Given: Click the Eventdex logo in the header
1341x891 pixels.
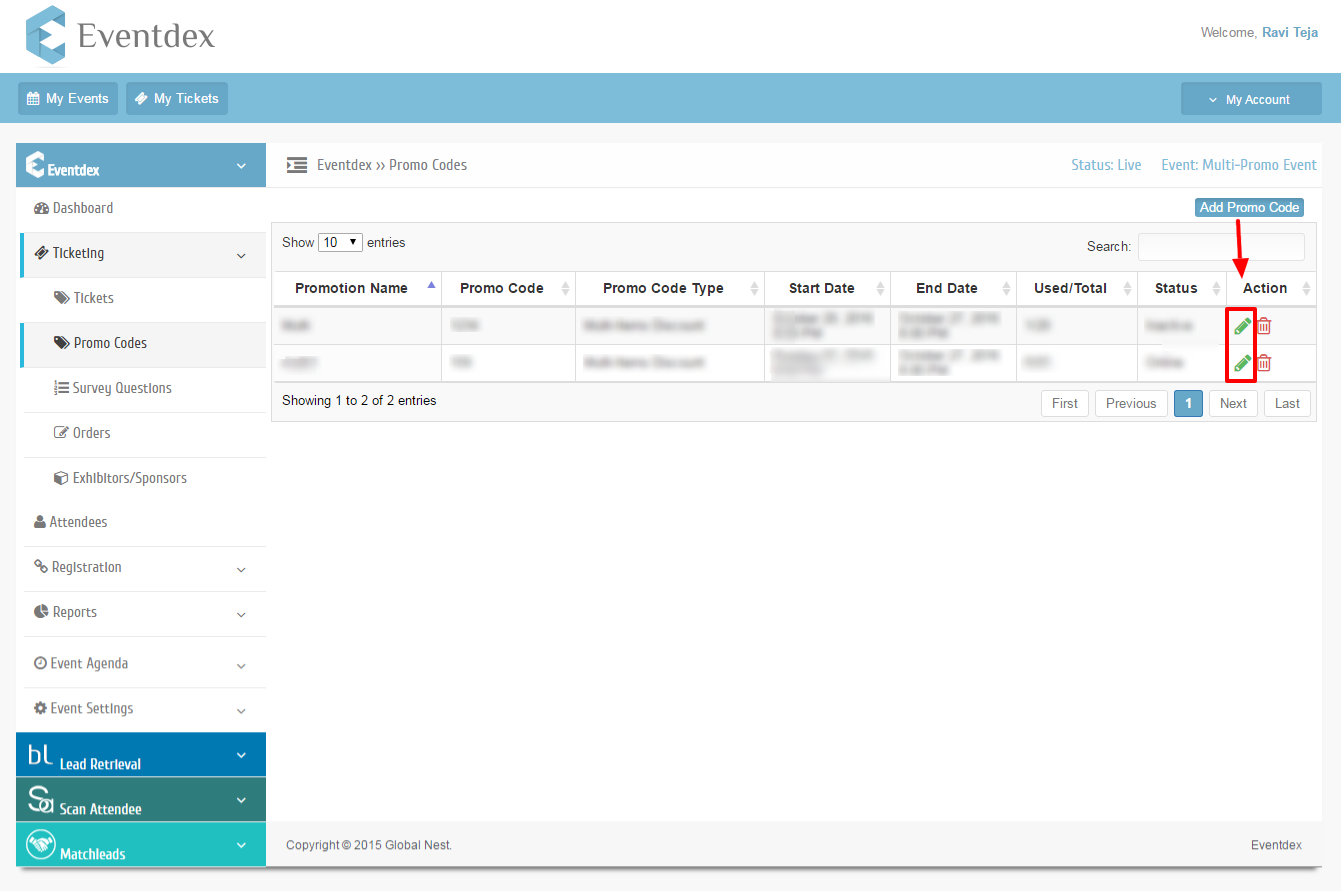Looking at the screenshot, I should point(120,36).
